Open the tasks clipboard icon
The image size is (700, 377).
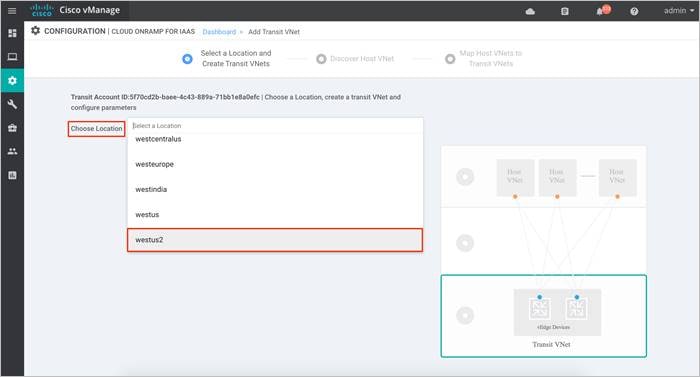click(x=565, y=12)
